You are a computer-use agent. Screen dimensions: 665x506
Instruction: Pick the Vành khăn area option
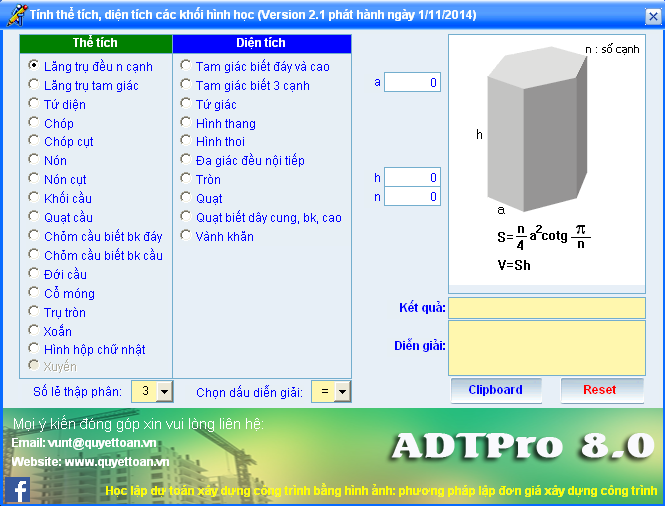[x=187, y=237]
